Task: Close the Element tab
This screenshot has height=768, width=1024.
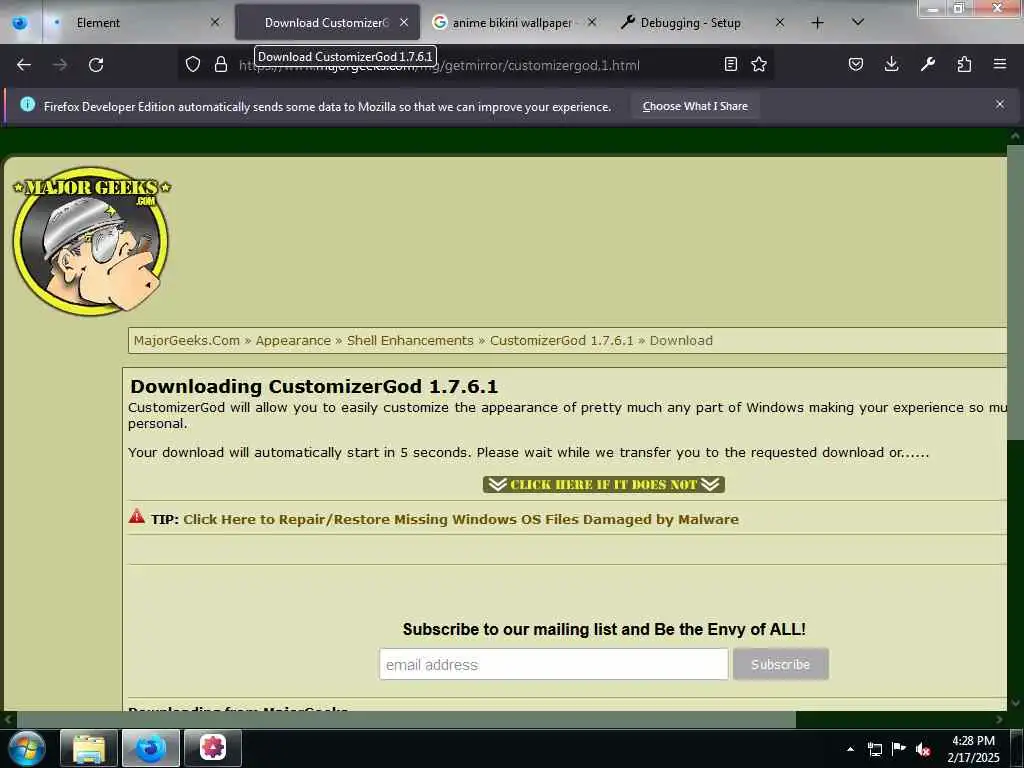Action: pyautogui.click(x=215, y=22)
